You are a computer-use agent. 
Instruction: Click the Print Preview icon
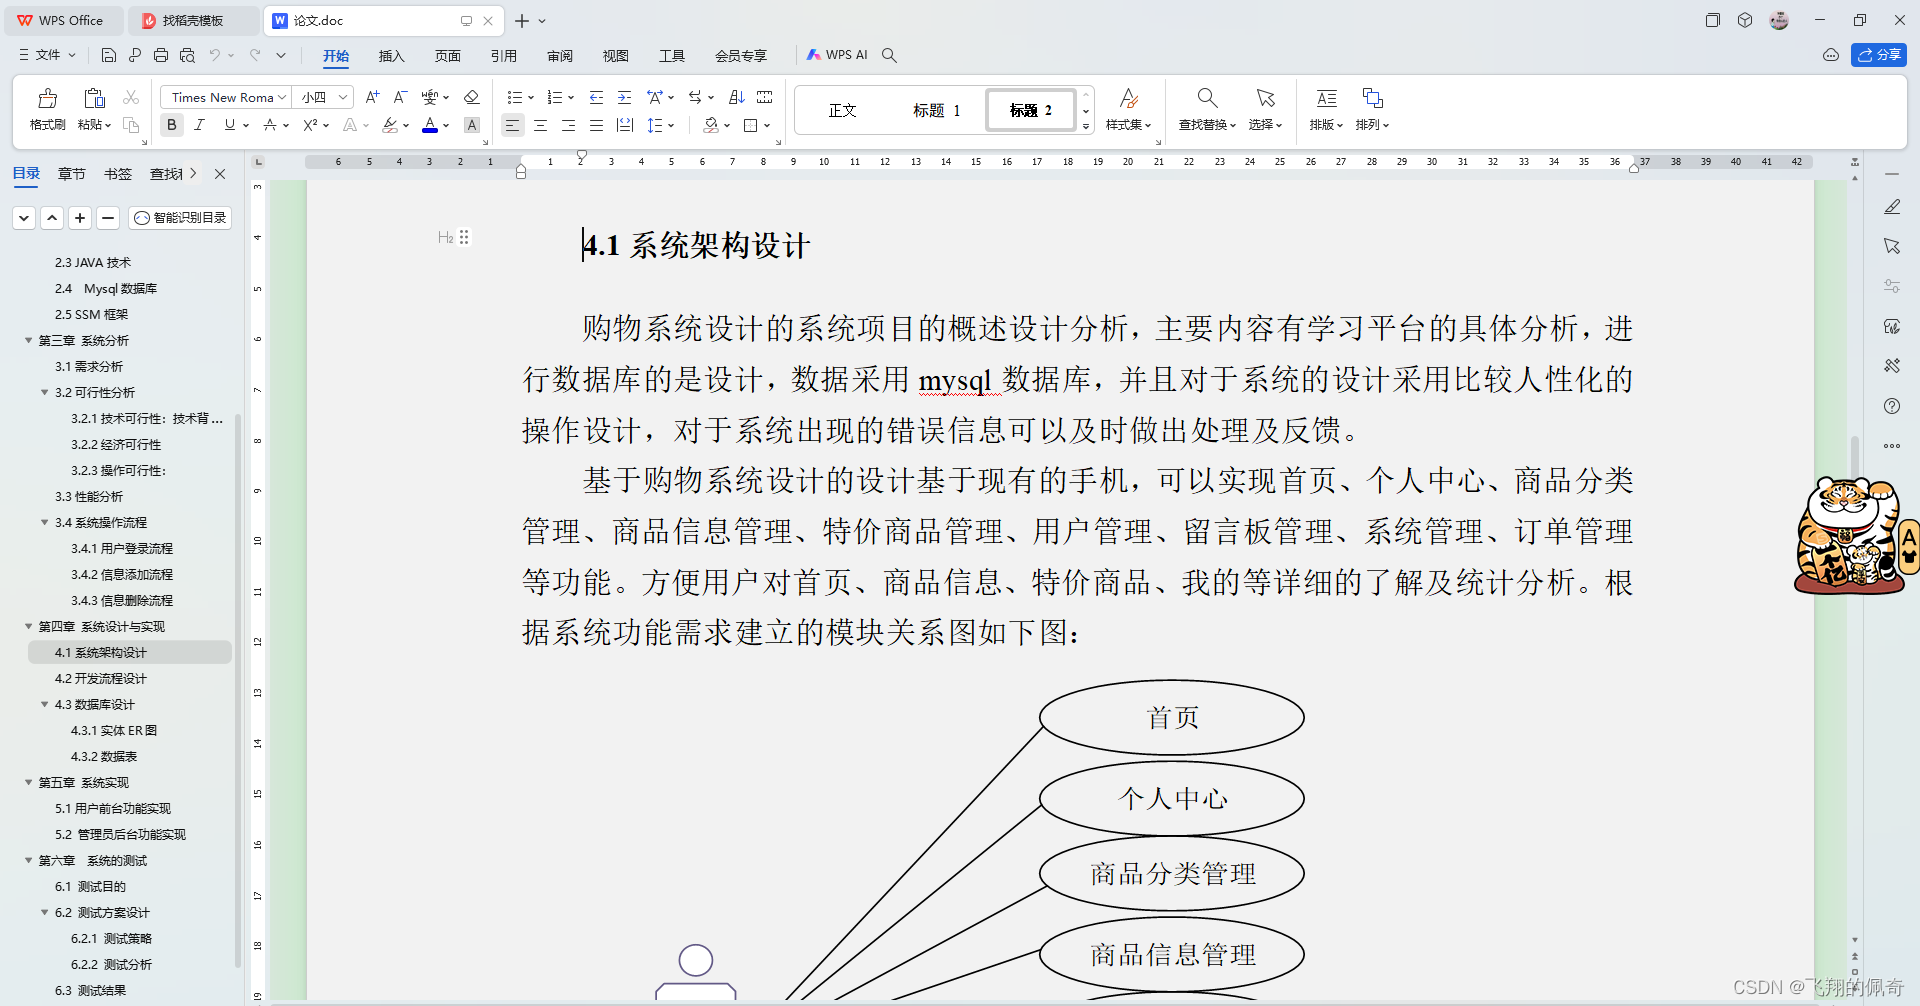[x=187, y=55]
